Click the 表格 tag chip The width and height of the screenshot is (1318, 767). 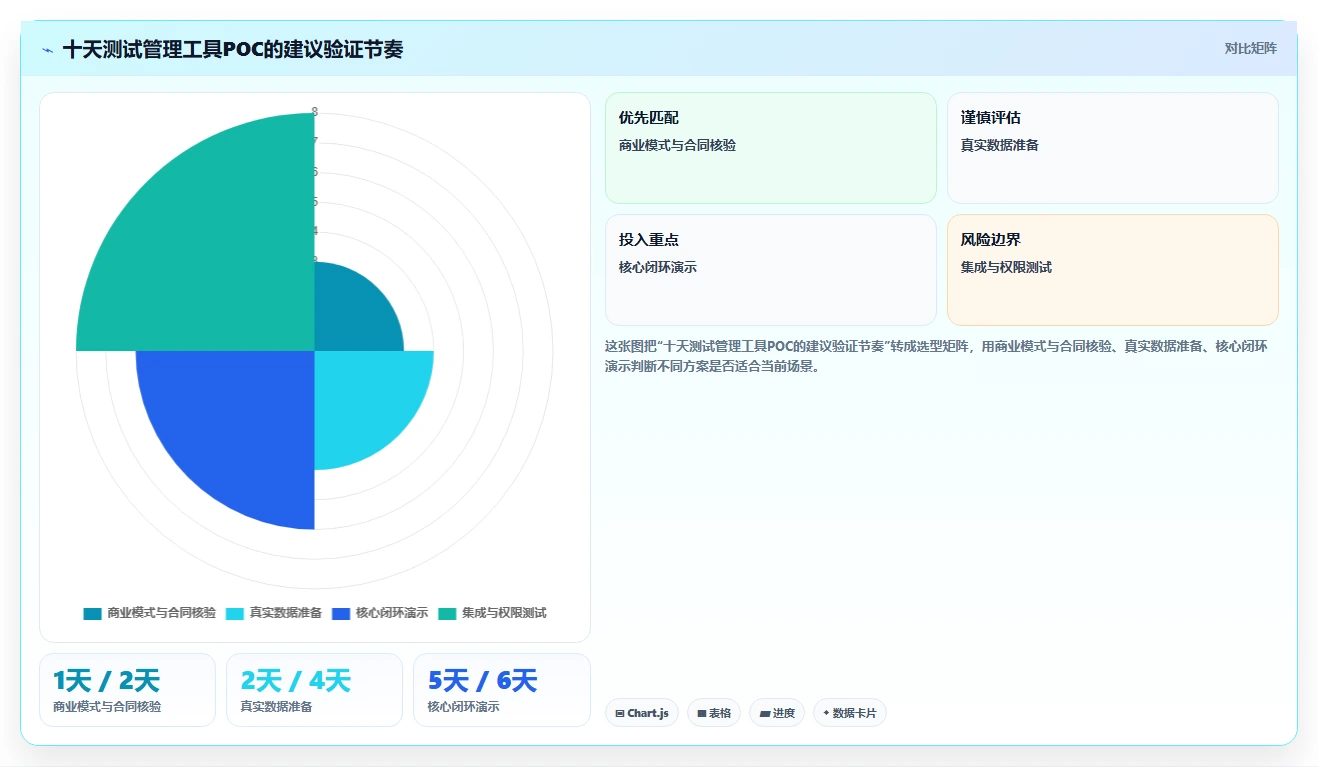click(714, 713)
